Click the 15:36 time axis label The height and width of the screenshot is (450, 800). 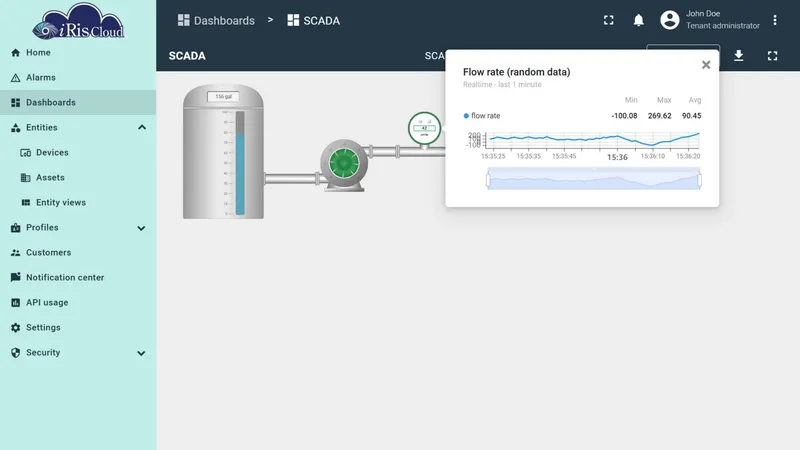(x=617, y=157)
